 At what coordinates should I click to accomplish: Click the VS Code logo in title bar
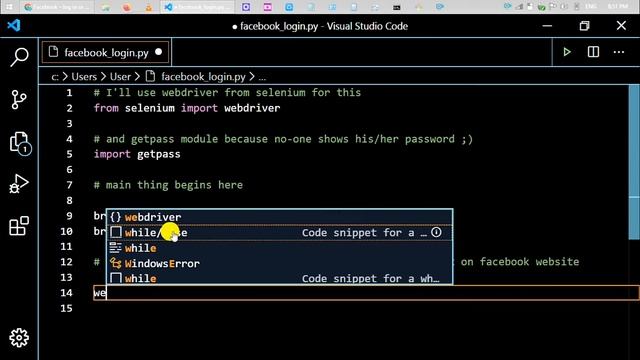pos(14,26)
